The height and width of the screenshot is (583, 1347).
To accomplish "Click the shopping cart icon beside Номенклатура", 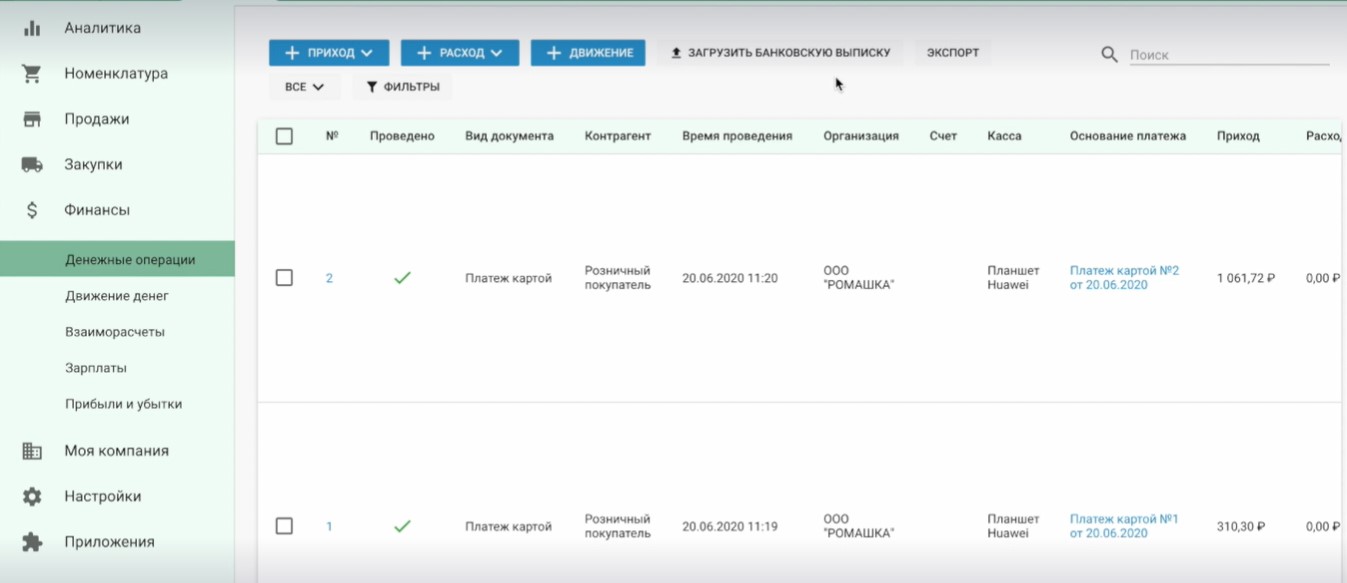I will (x=32, y=74).
